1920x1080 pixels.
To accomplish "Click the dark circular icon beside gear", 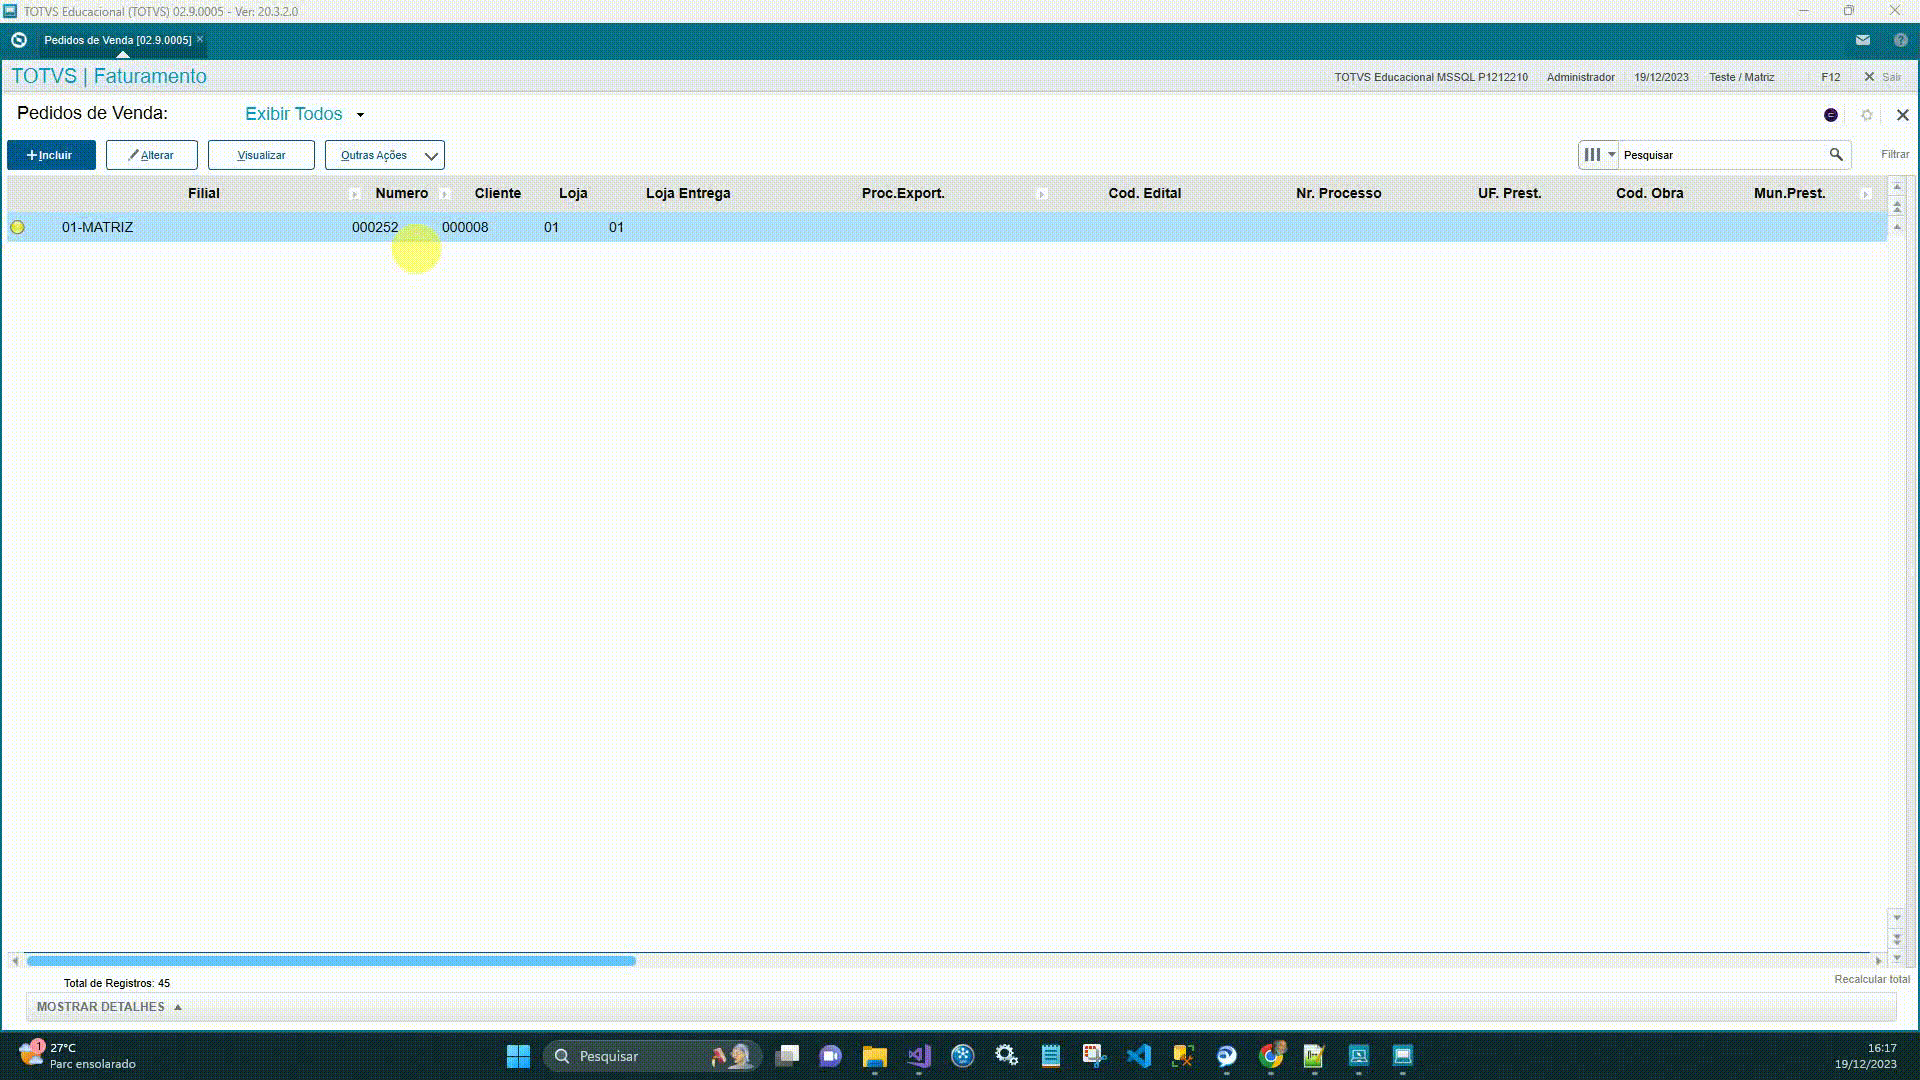I will 1830,115.
